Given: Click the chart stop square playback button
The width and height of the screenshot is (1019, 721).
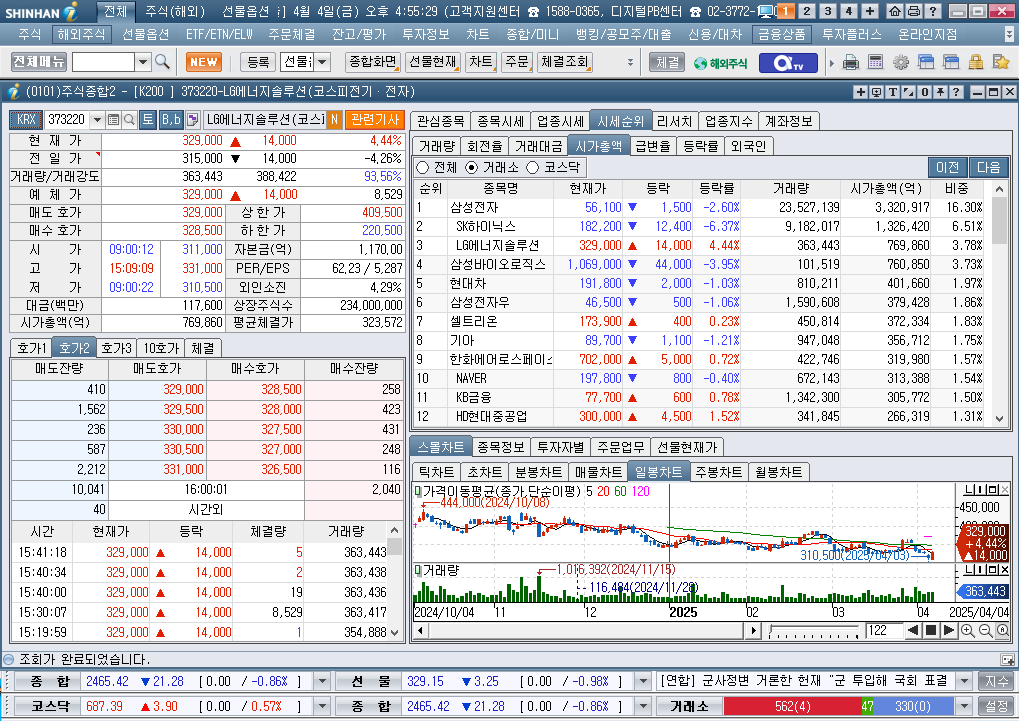Looking at the screenshot, I should 931,630.
